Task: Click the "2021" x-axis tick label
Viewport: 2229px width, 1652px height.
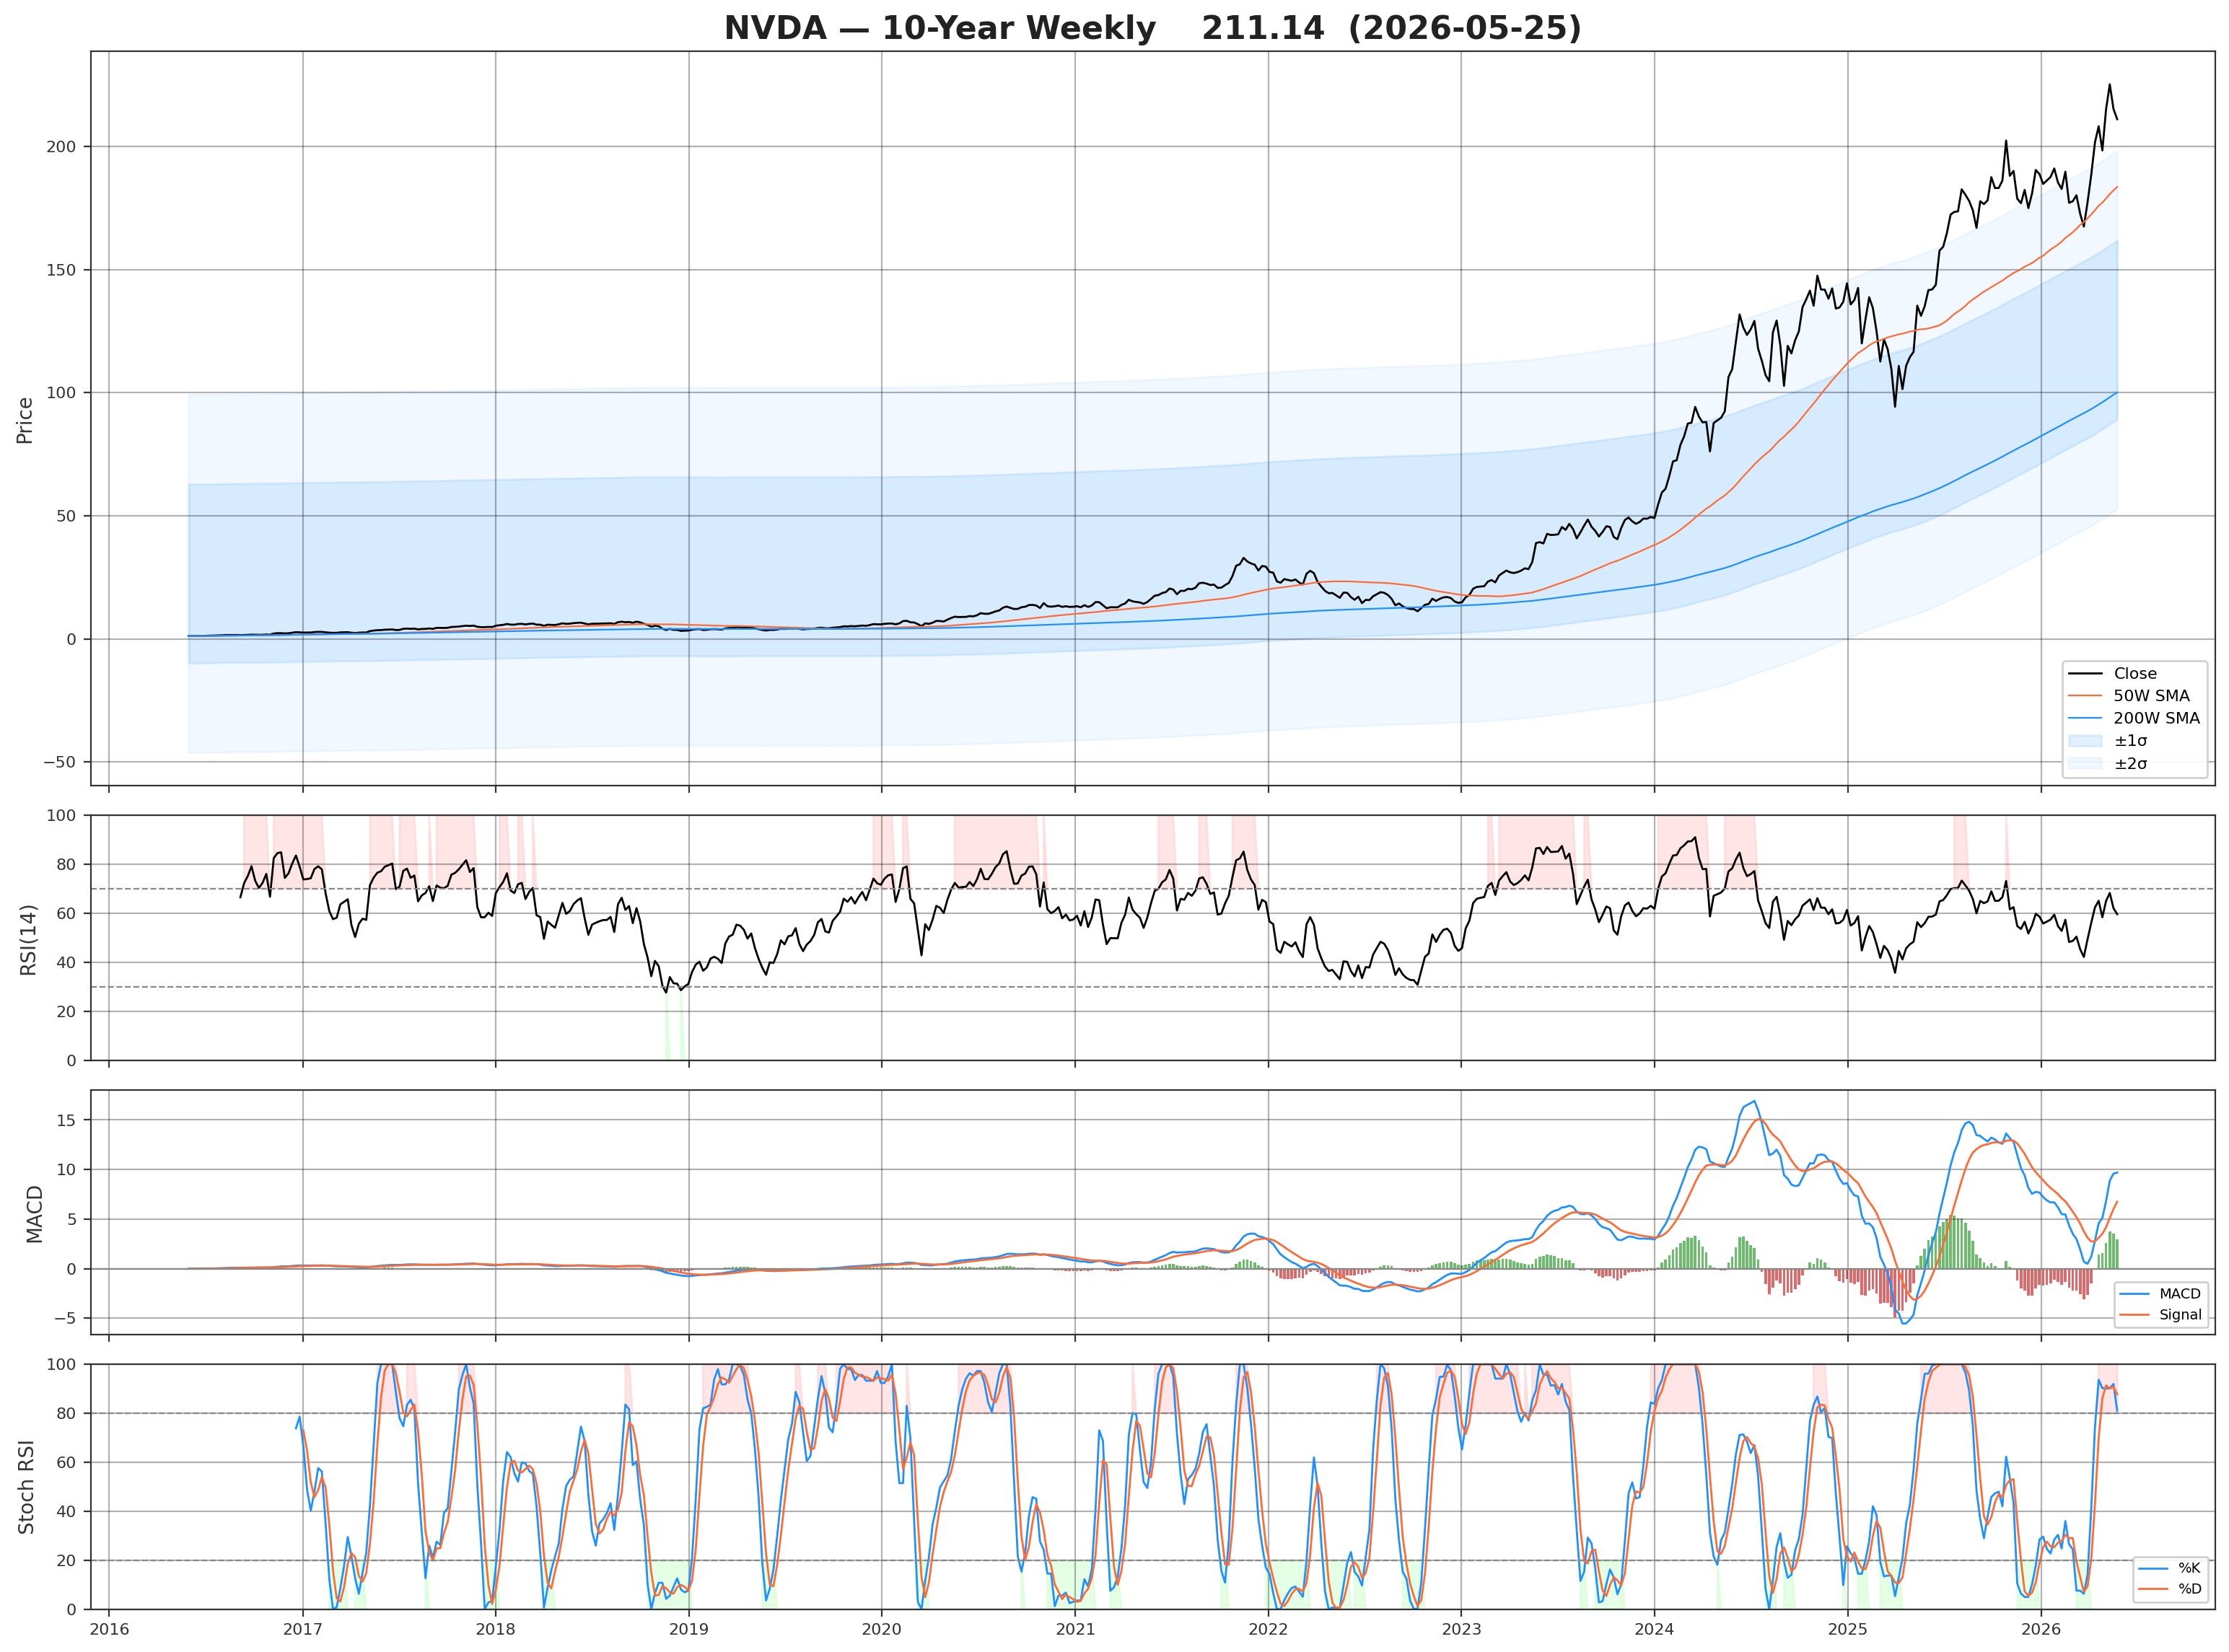Action: [x=1075, y=1629]
